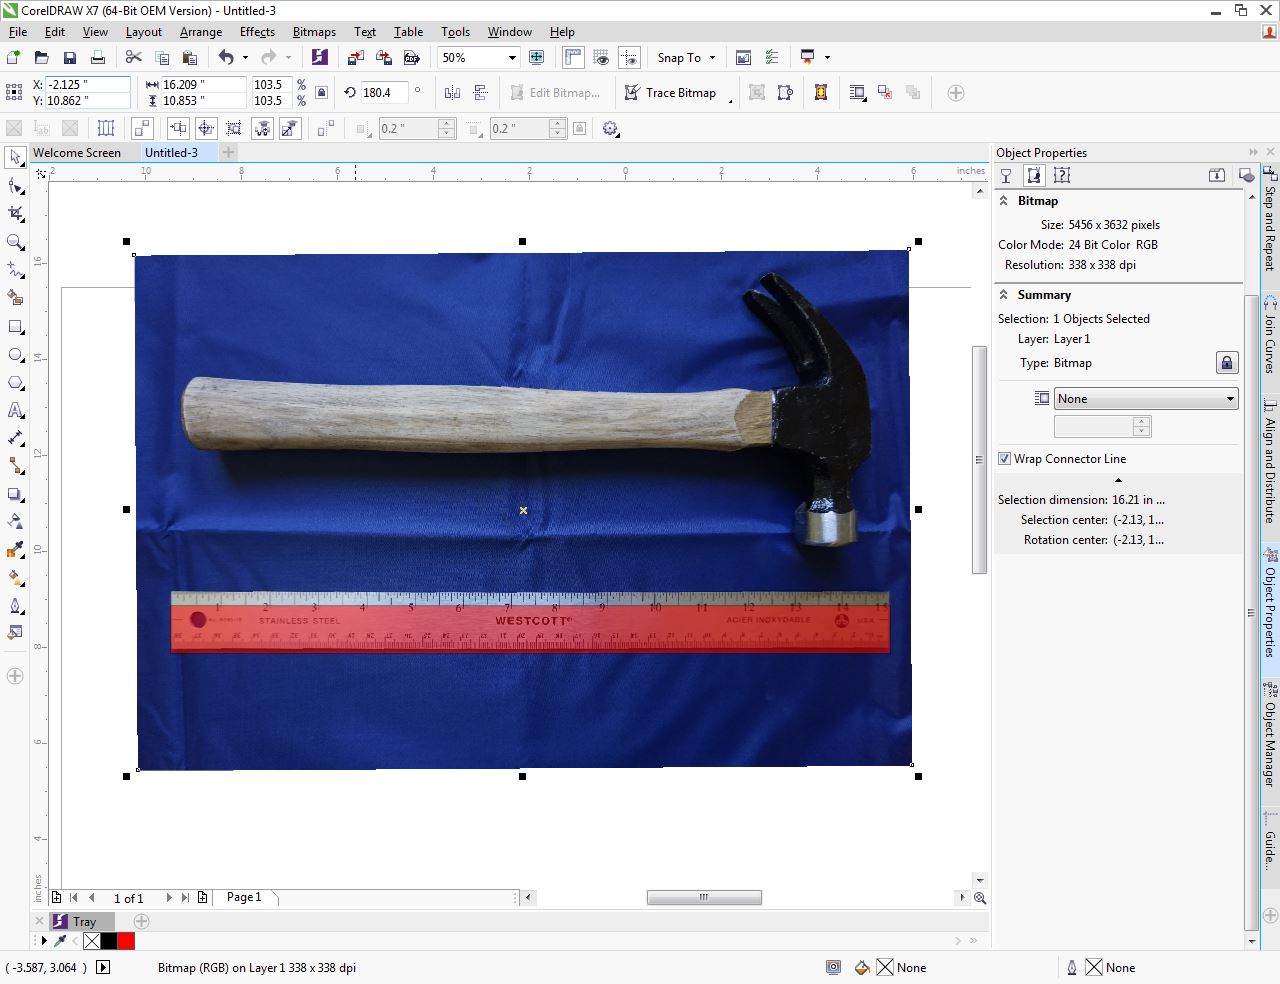
Task: Click the X position field
Action: pos(88,85)
